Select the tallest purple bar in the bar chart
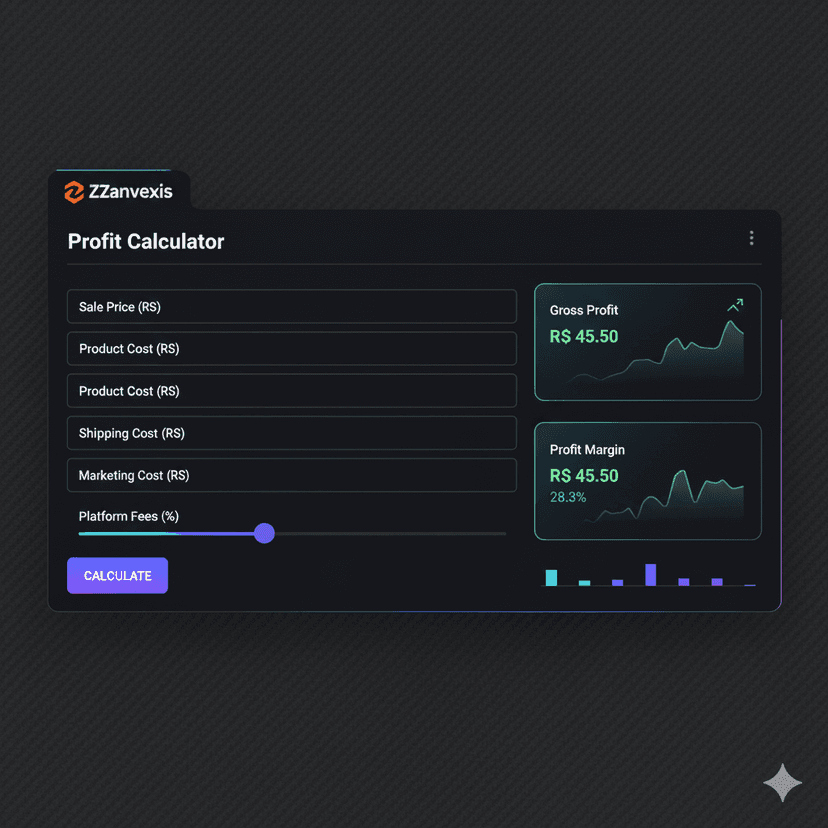This screenshot has height=828, width=828. point(651,574)
